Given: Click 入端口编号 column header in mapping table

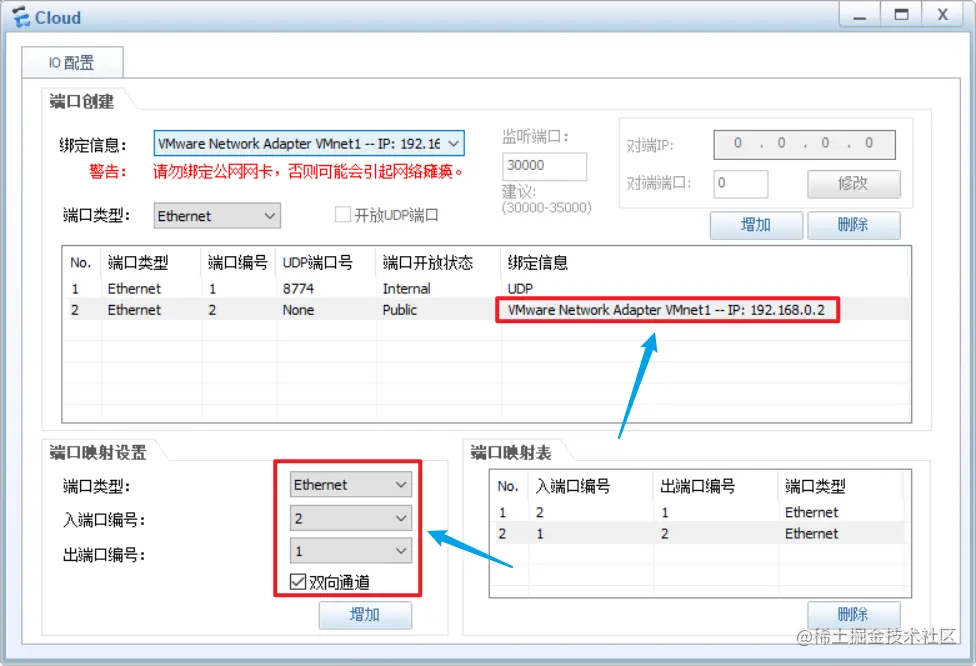Looking at the screenshot, I should (x=573, y=486).
